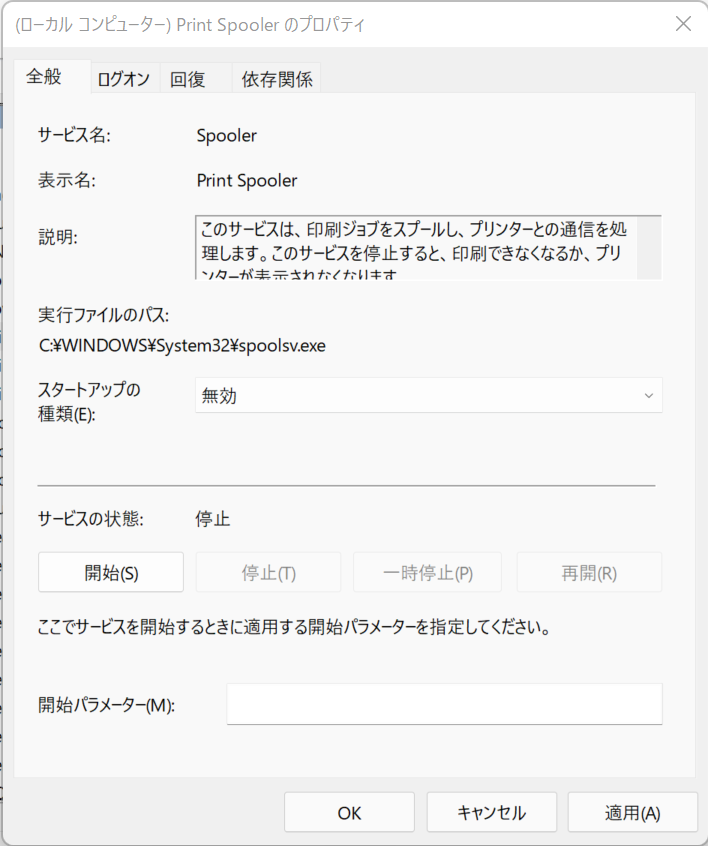Open the ログオン tab
Screen dimensions: 708x846
coord(125,79)
